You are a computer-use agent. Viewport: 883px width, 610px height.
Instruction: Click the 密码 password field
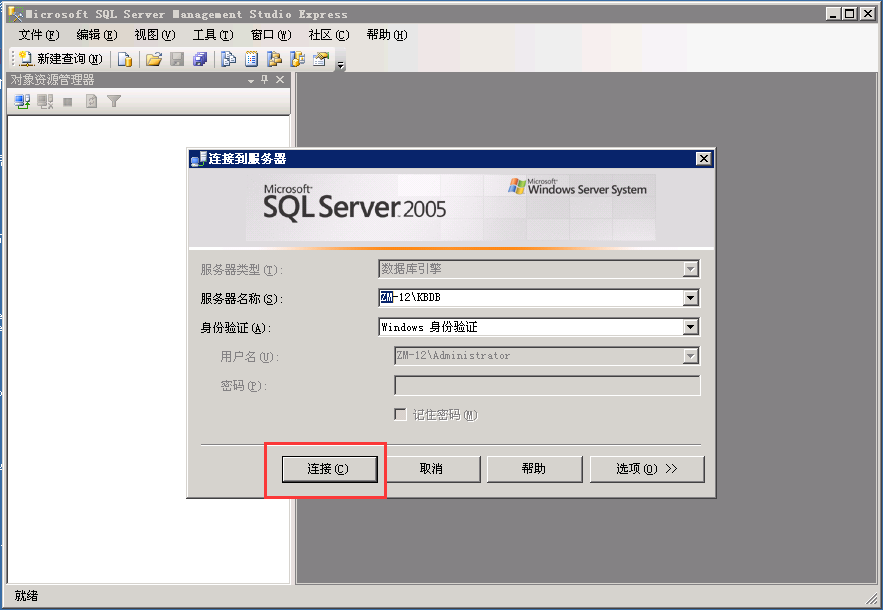(x=547, y=386)
